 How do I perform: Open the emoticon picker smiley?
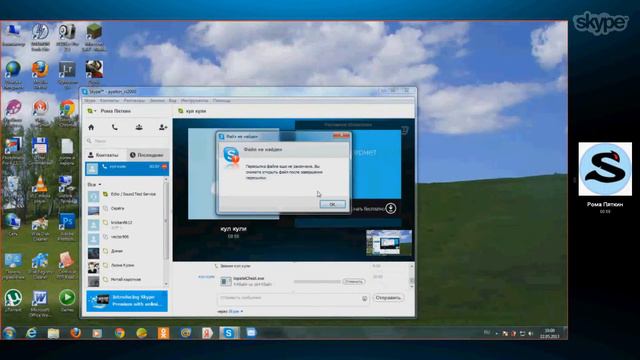364,299
